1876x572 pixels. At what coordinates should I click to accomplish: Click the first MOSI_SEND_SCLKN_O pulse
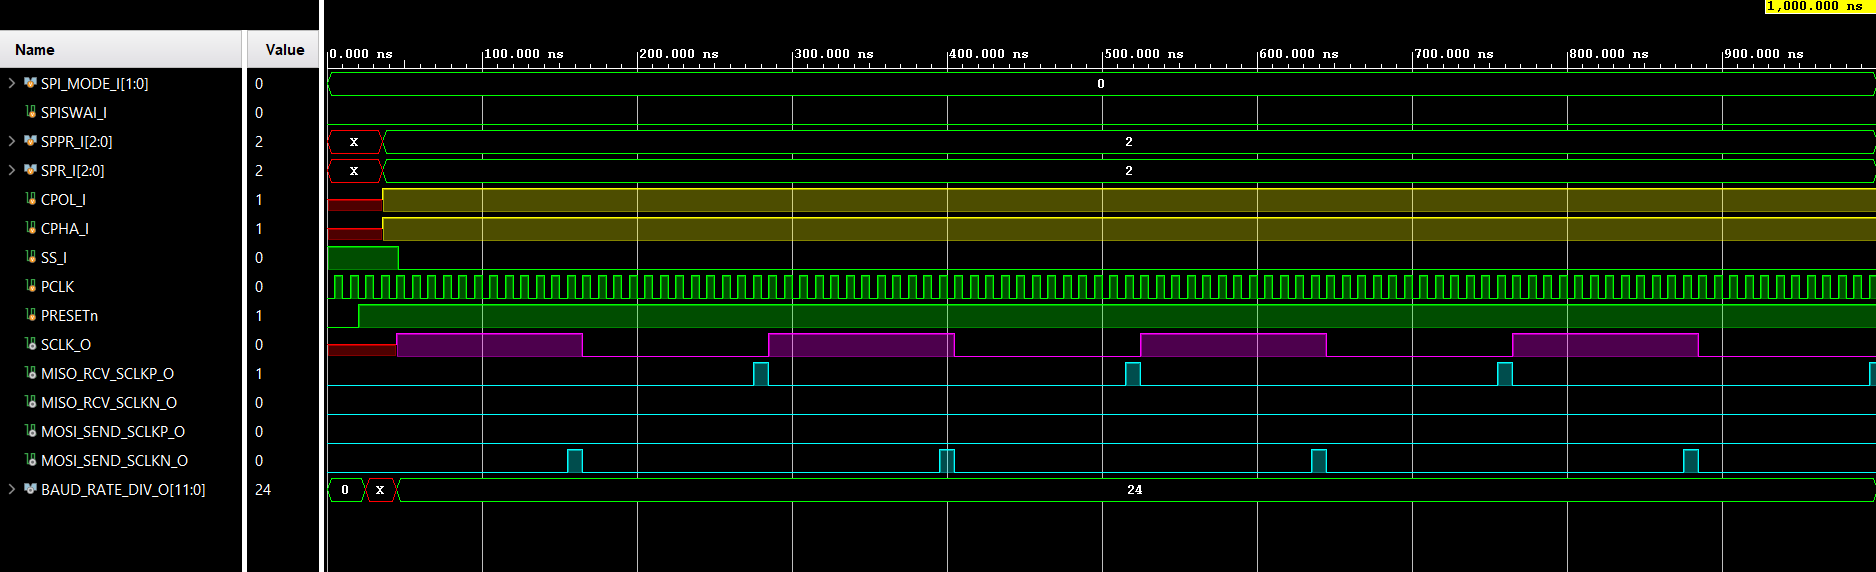point(575,461)
